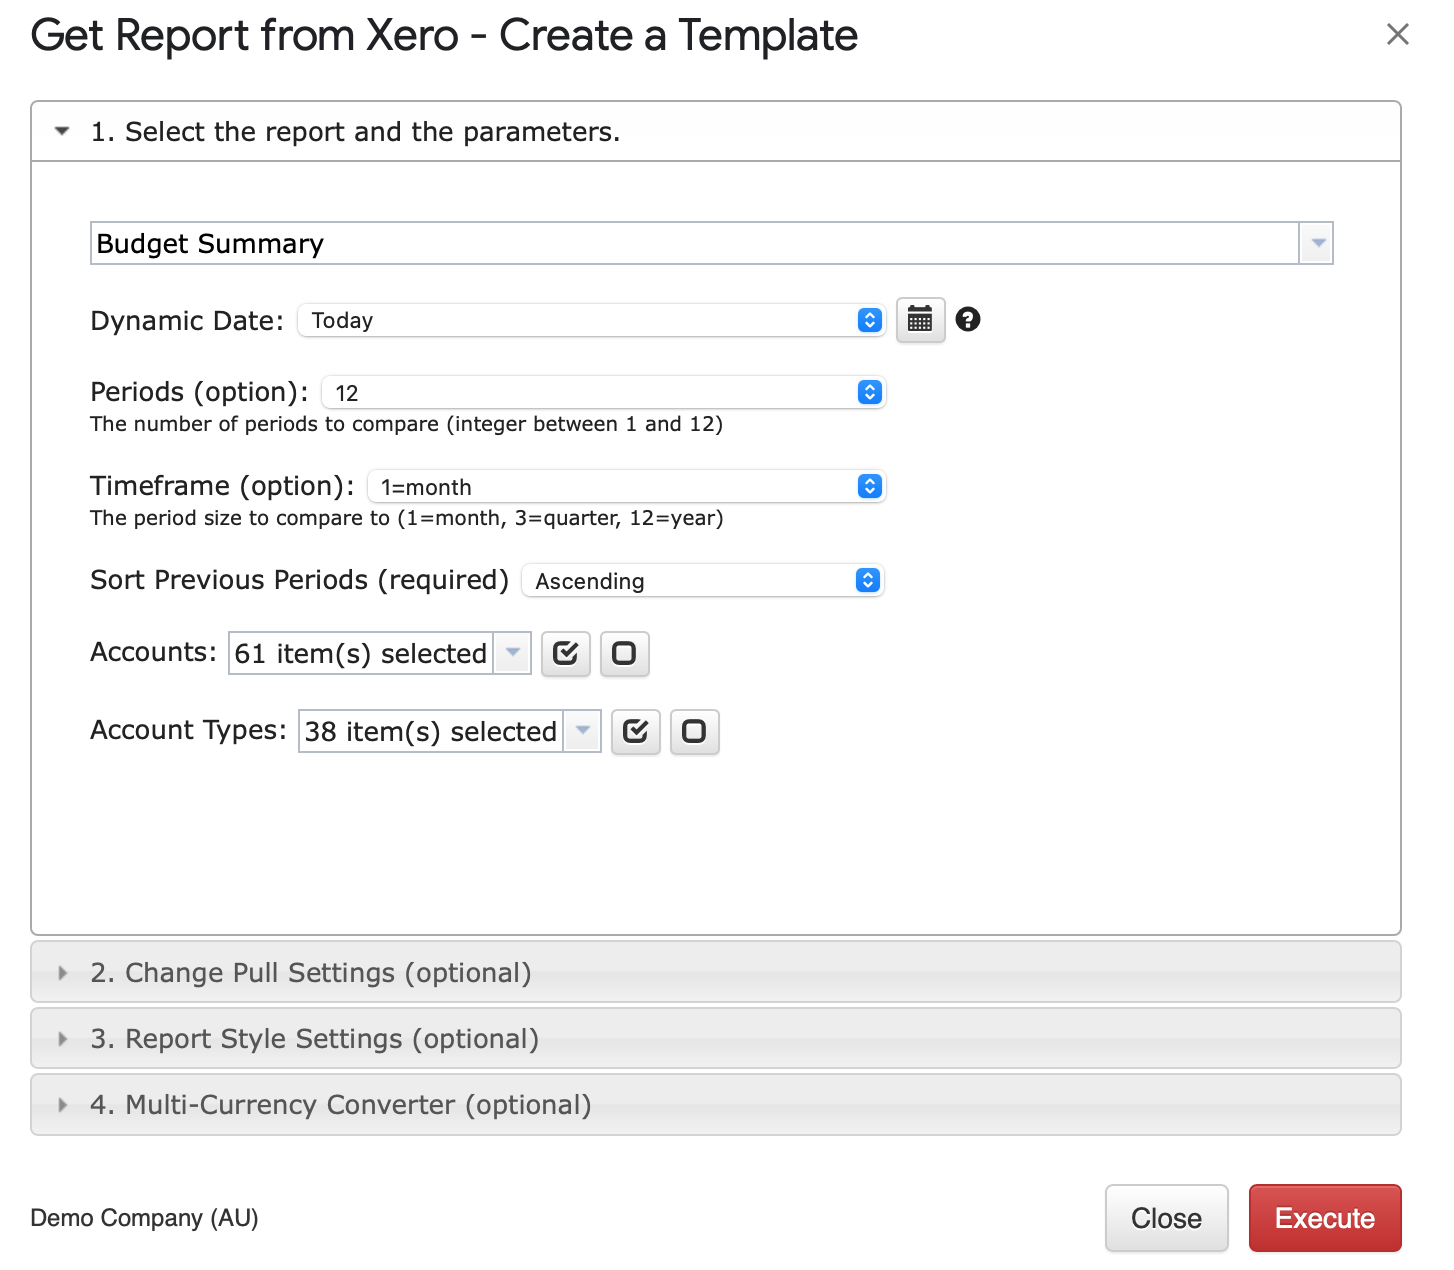Viewport: 1454px width, 1270px height.
Task: Collapse section 1 Select the report
Action: point(716,132)
